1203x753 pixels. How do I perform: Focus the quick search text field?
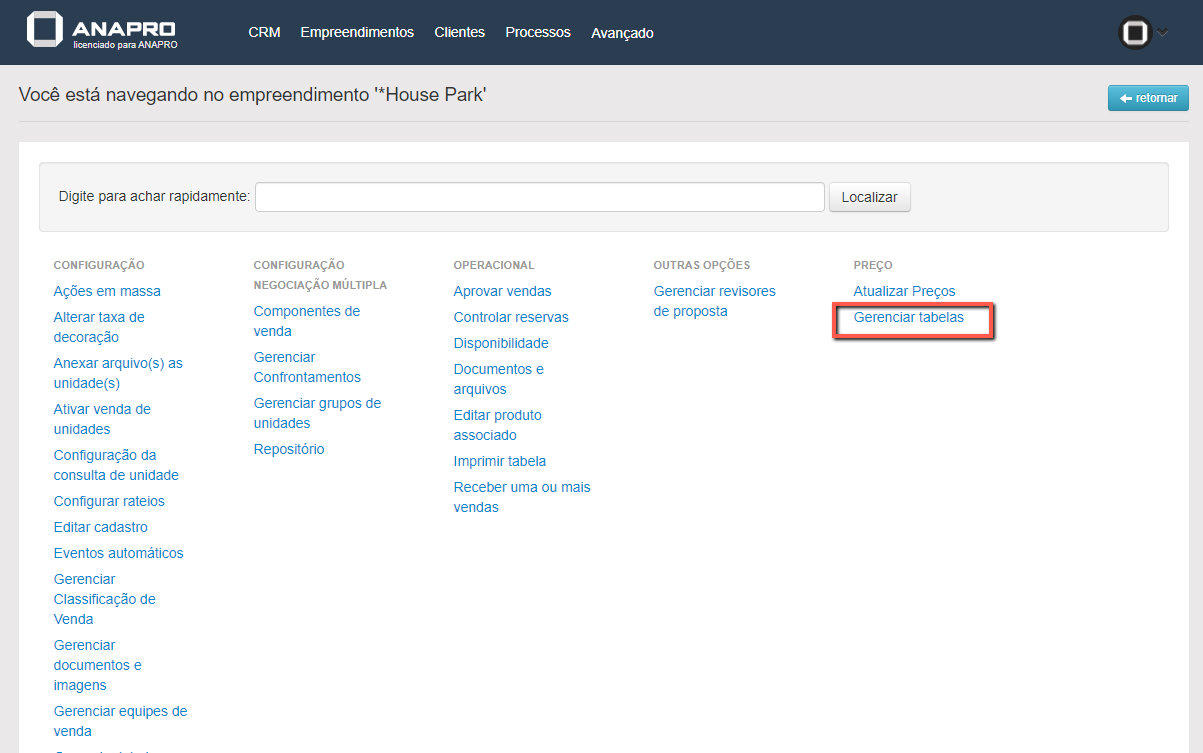(x=539, y=197)
